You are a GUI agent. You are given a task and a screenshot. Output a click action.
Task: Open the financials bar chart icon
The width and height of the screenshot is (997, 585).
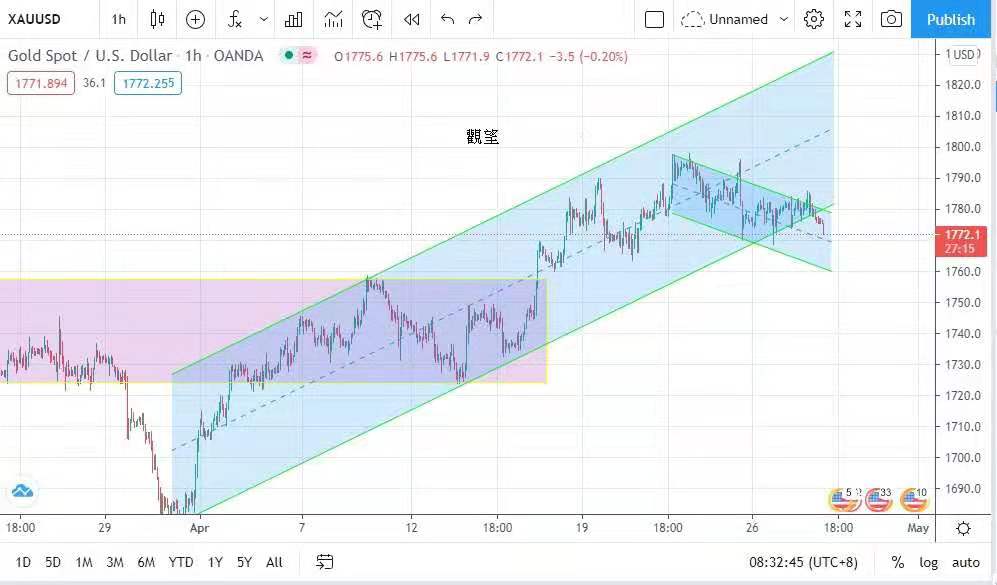coord(293,19)
